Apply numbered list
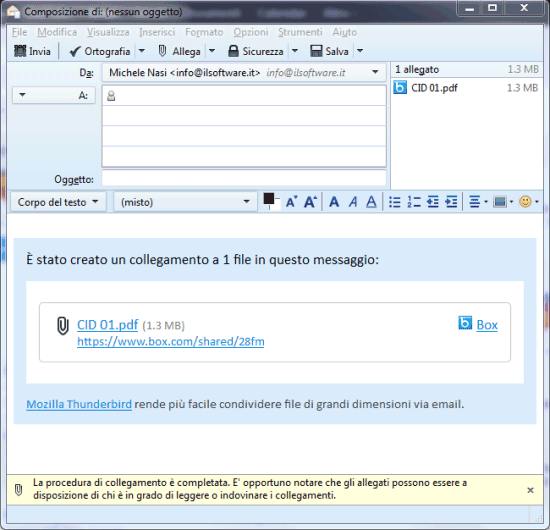Screen dimensions: 550x530 414,202
